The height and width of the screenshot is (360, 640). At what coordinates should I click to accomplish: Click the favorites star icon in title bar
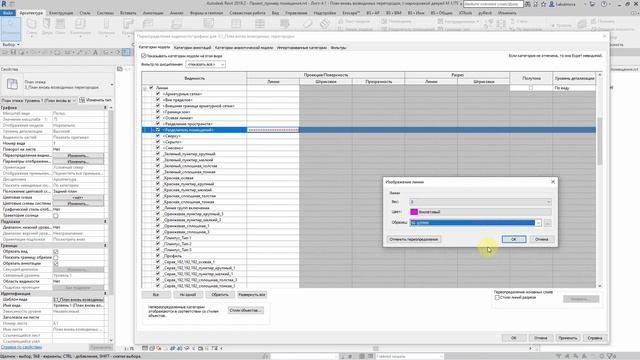(x=543, y=4)
